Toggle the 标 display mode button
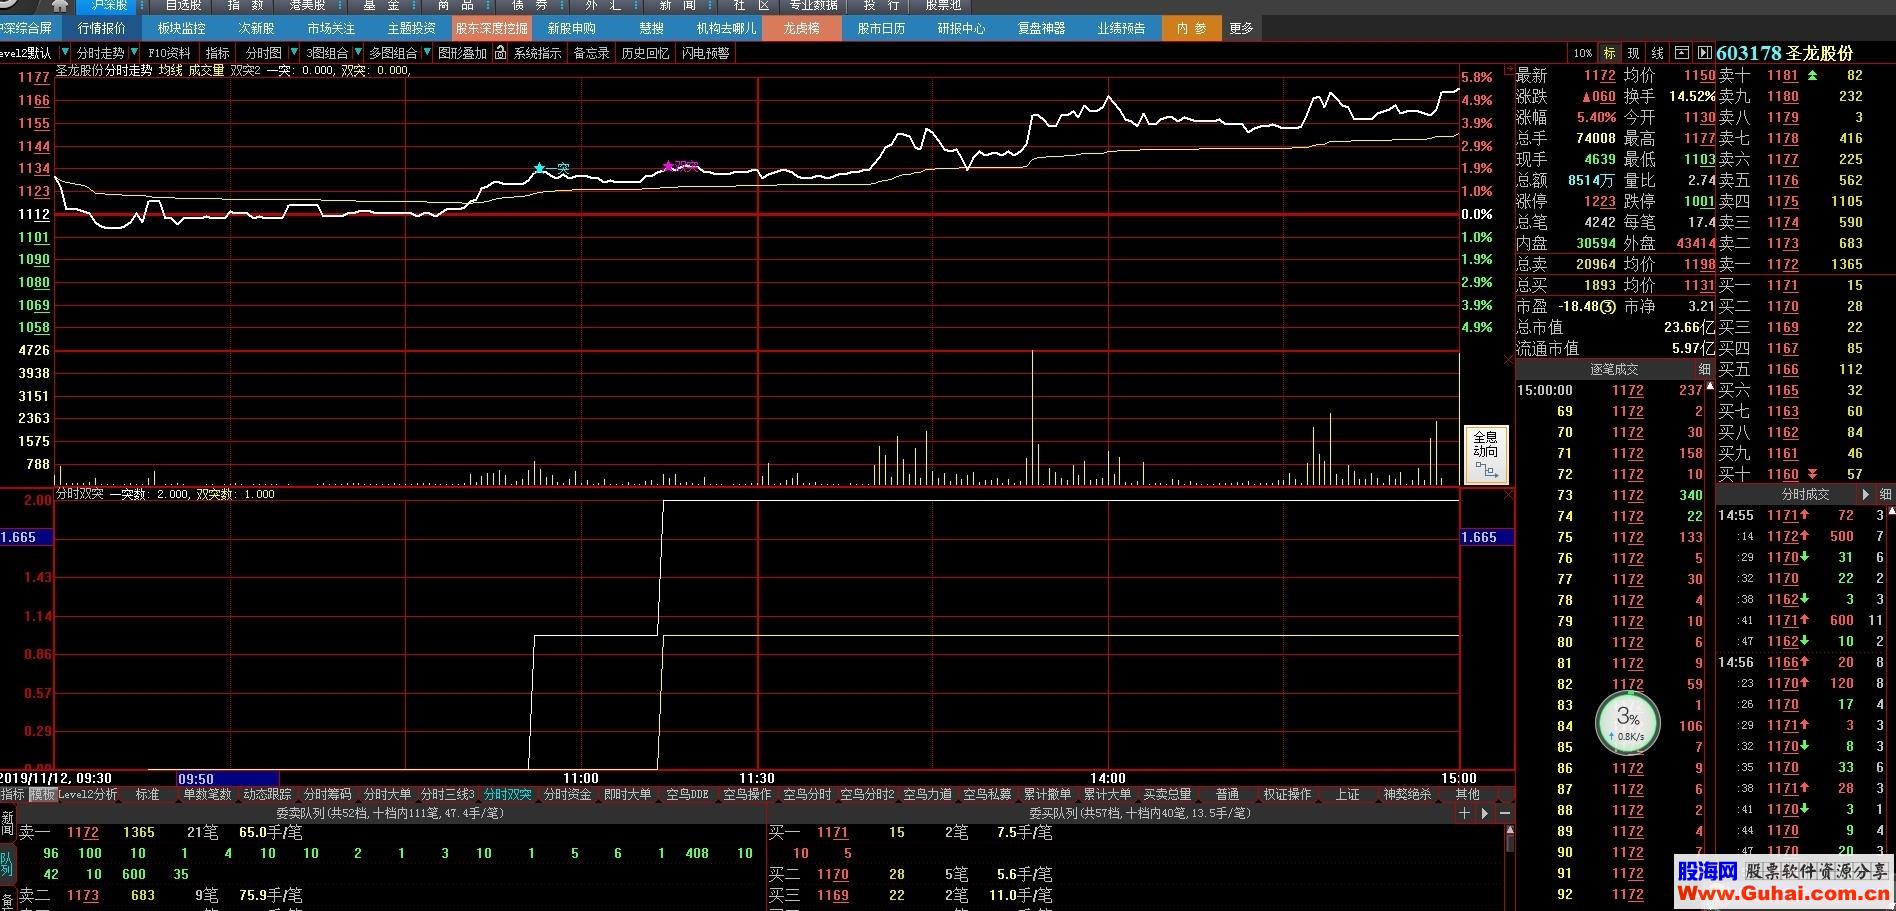 1609,53
